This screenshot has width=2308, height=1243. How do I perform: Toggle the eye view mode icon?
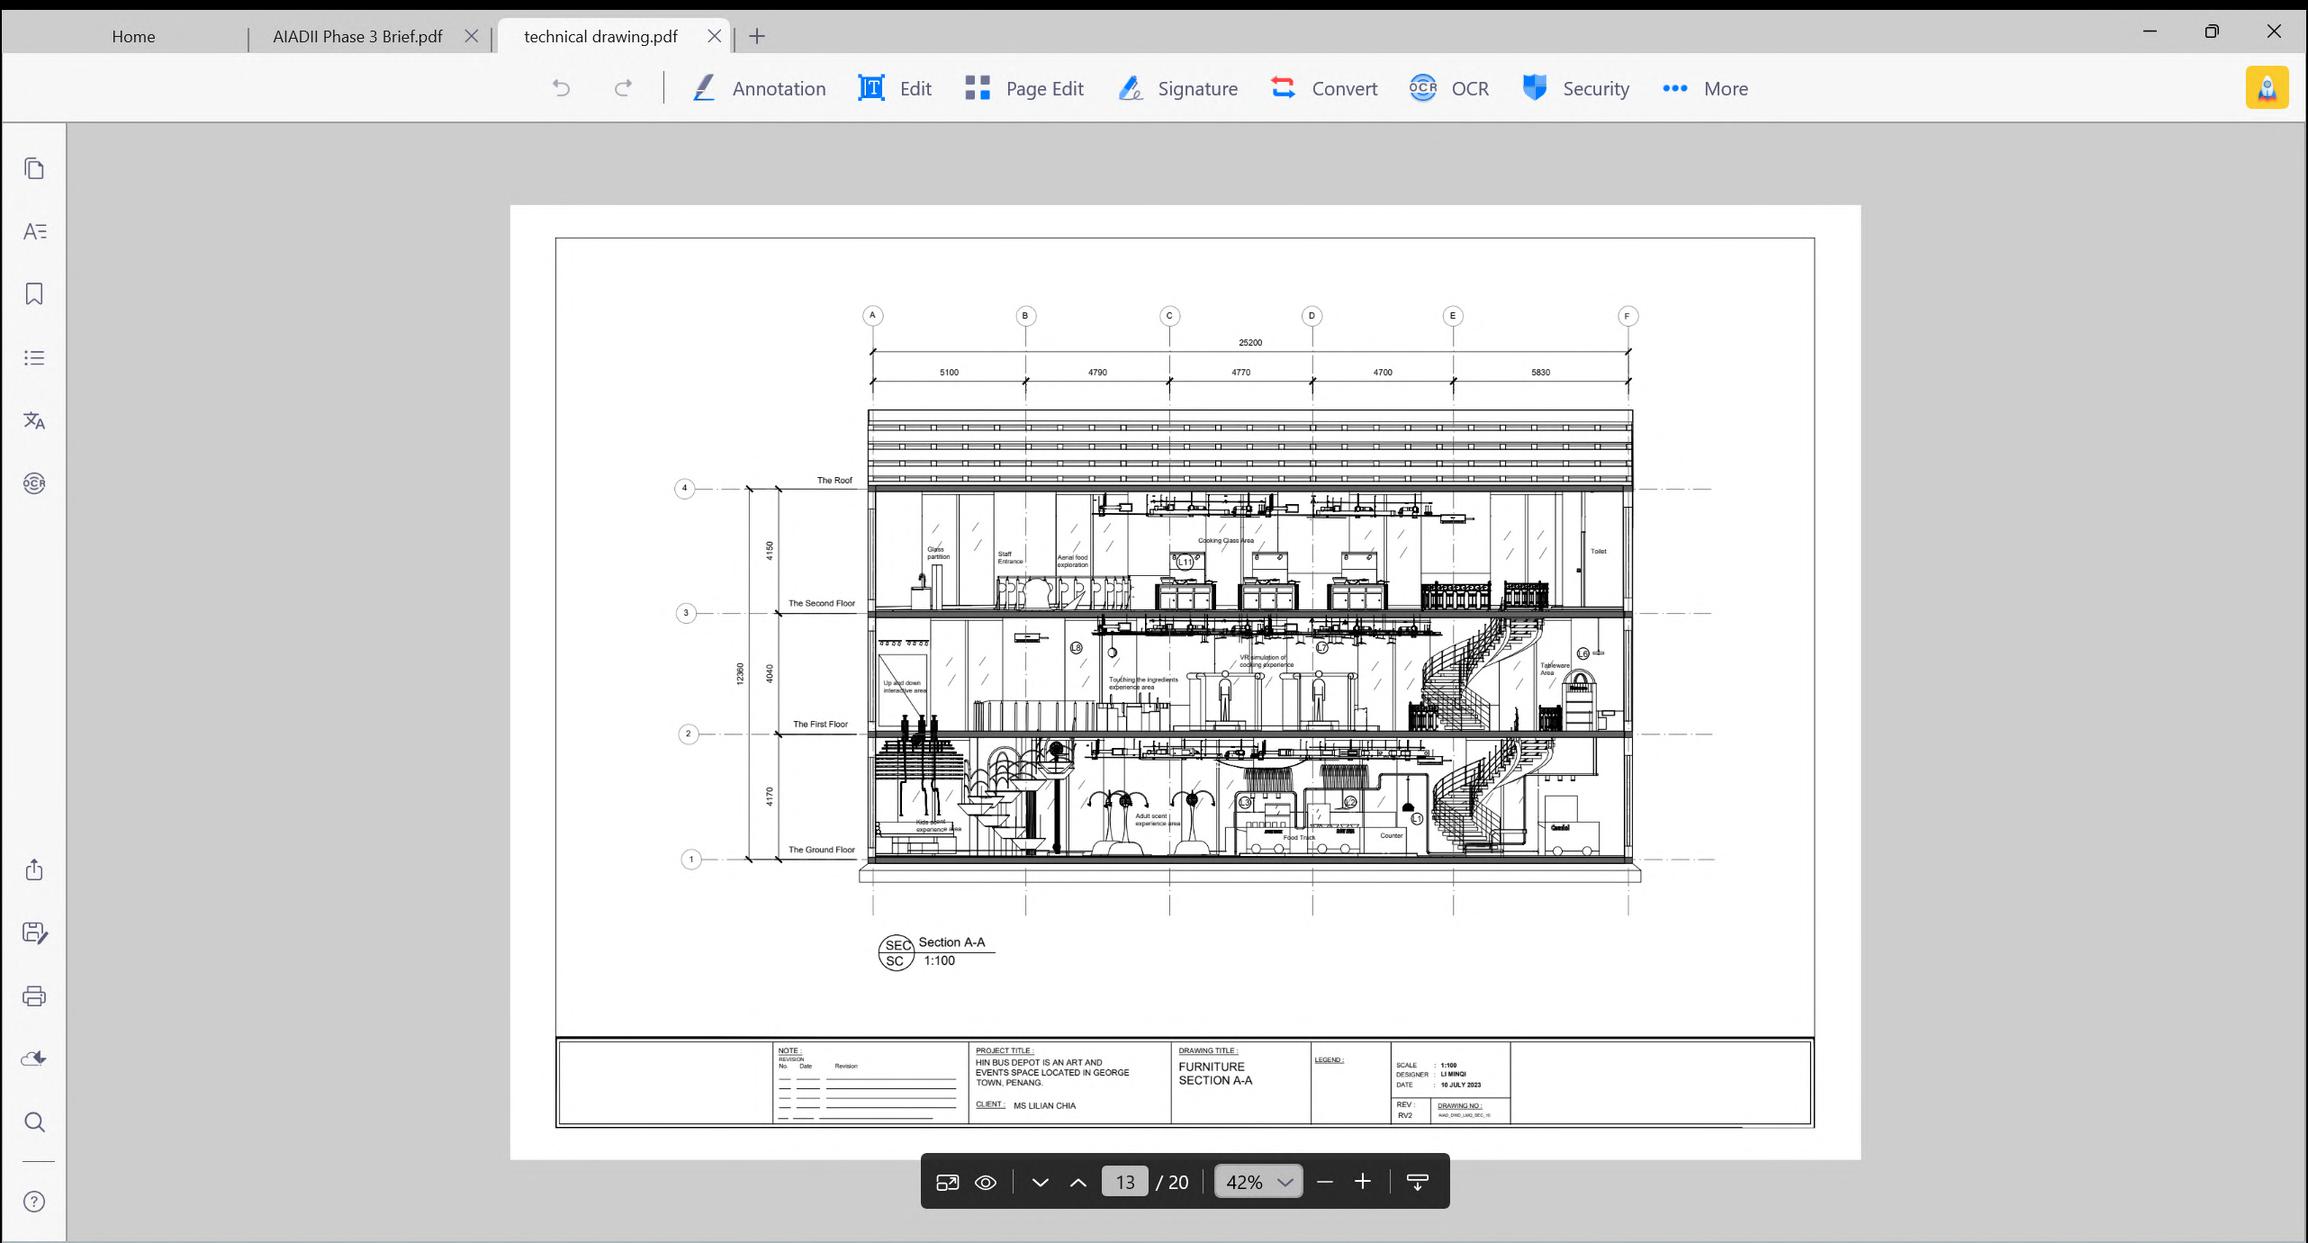click(985, 1182)
